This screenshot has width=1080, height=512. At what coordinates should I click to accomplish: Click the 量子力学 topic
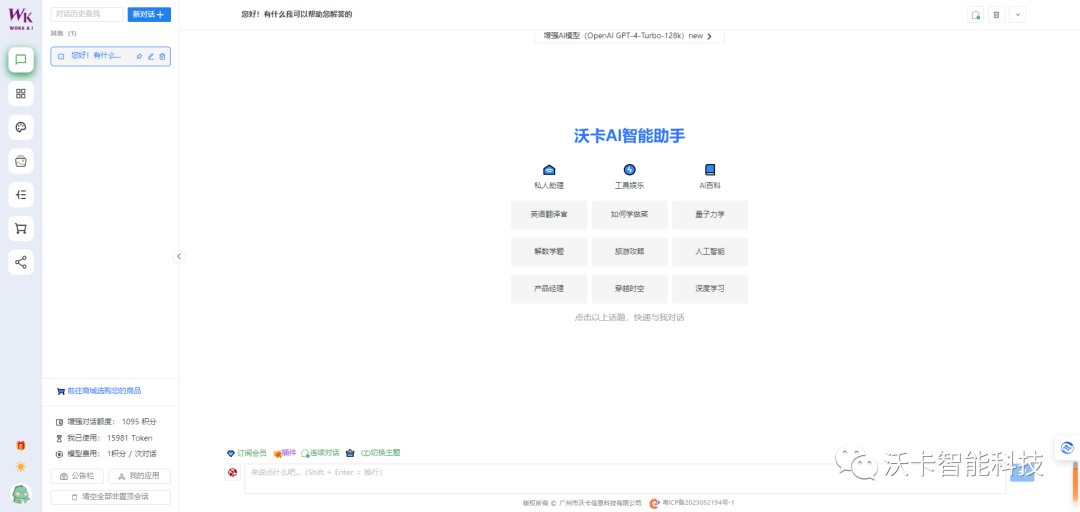pyautogui.click(x=710, y=215)
